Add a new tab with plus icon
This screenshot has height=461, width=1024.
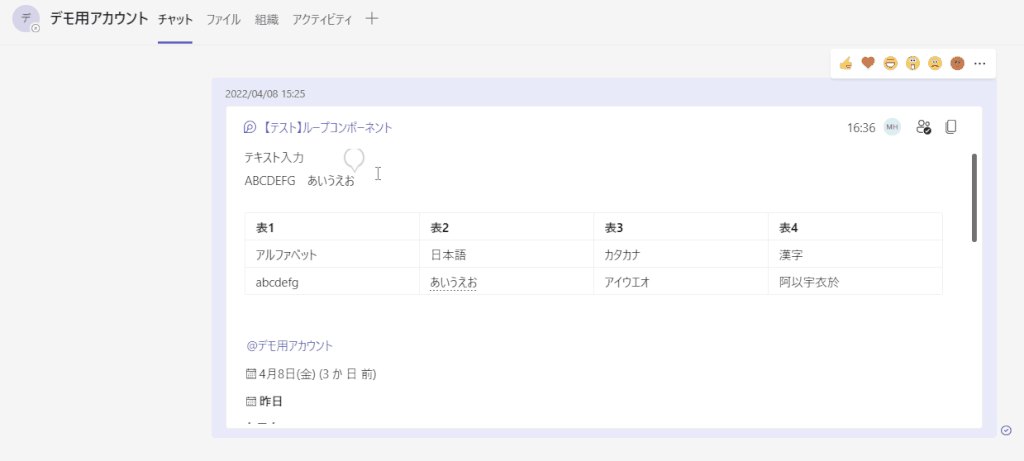[372, 18]
